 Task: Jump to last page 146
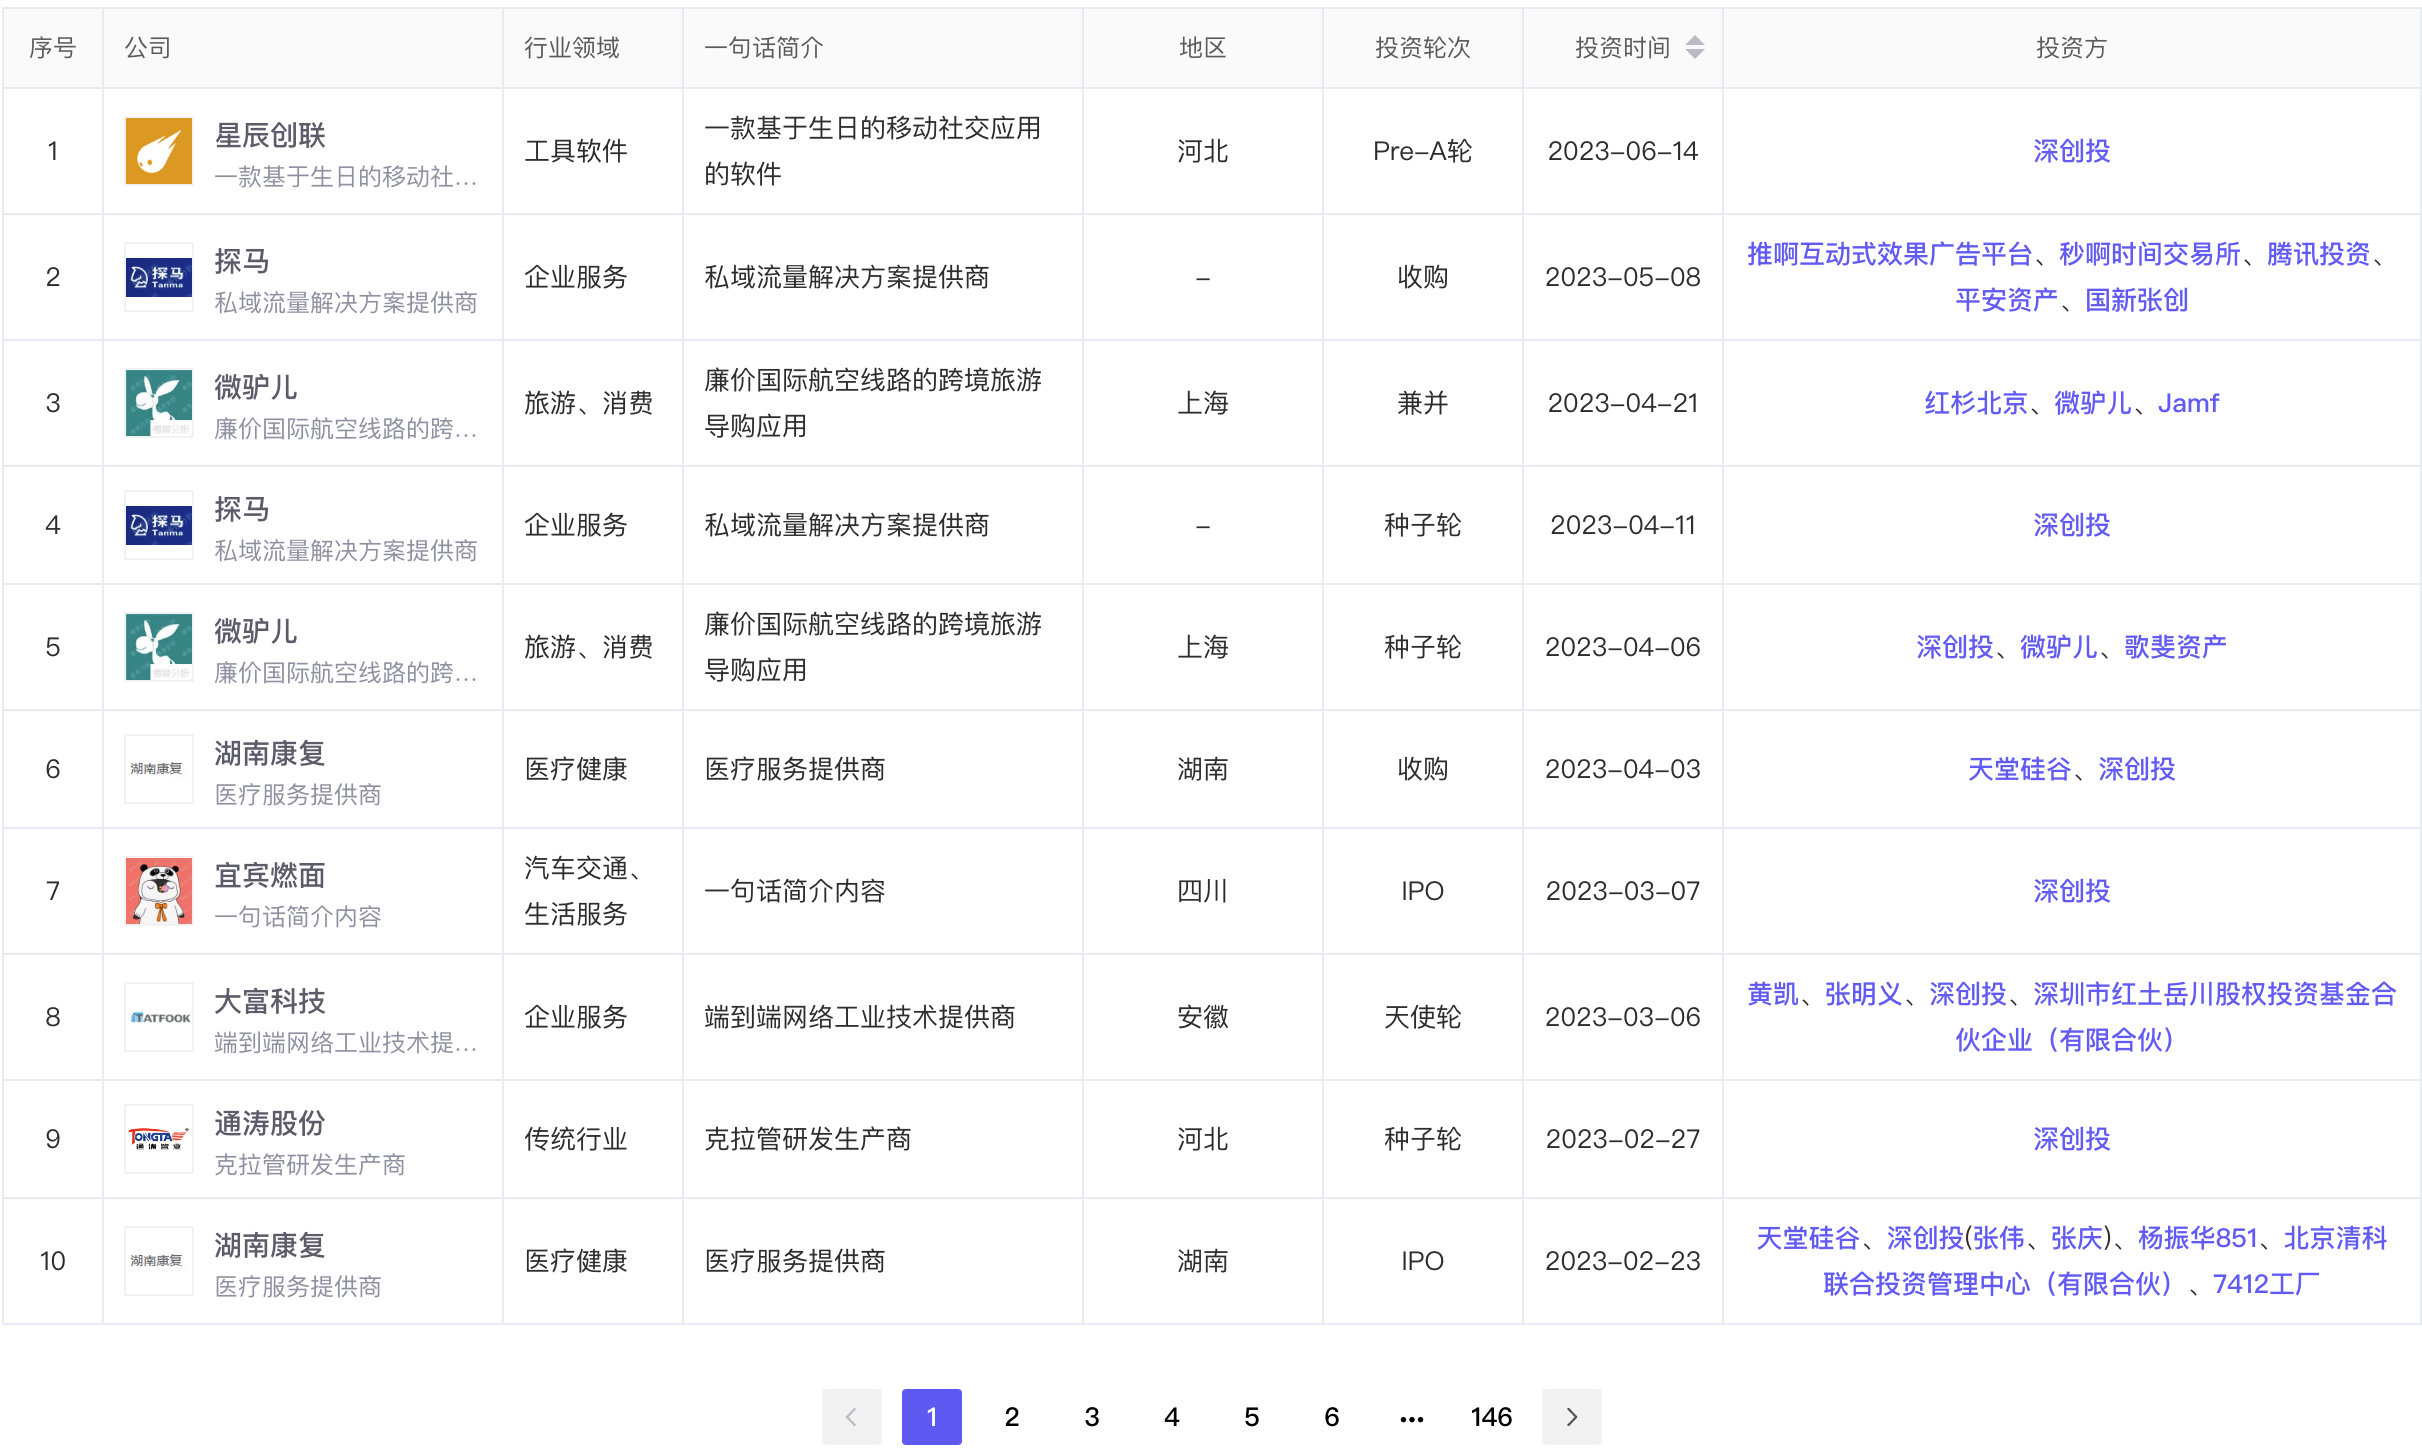tap(1490, 1416)
